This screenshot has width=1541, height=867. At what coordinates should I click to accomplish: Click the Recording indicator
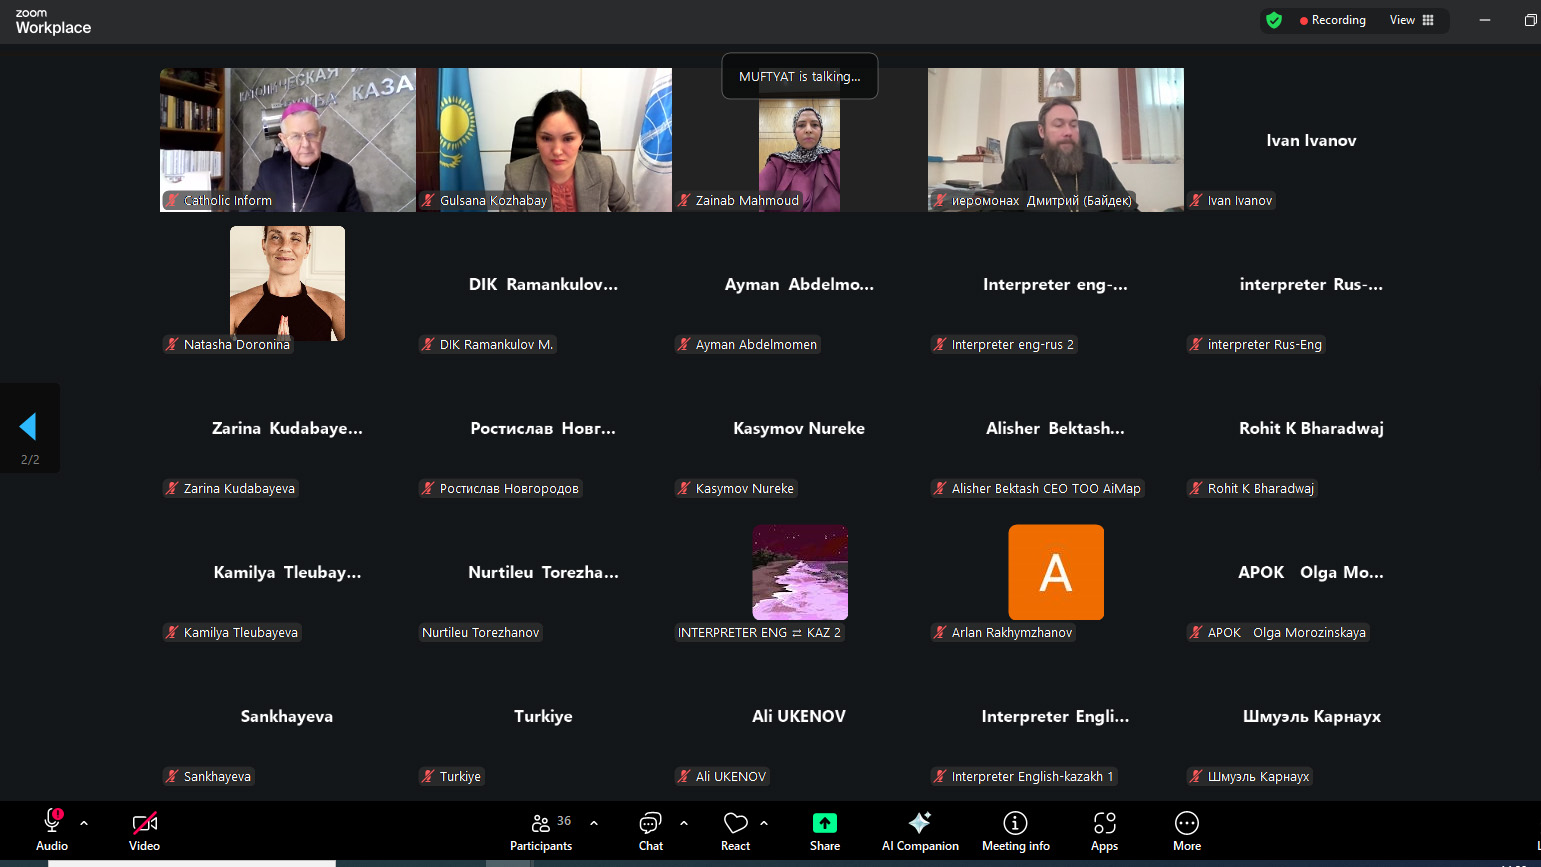tap(1332, 20)
